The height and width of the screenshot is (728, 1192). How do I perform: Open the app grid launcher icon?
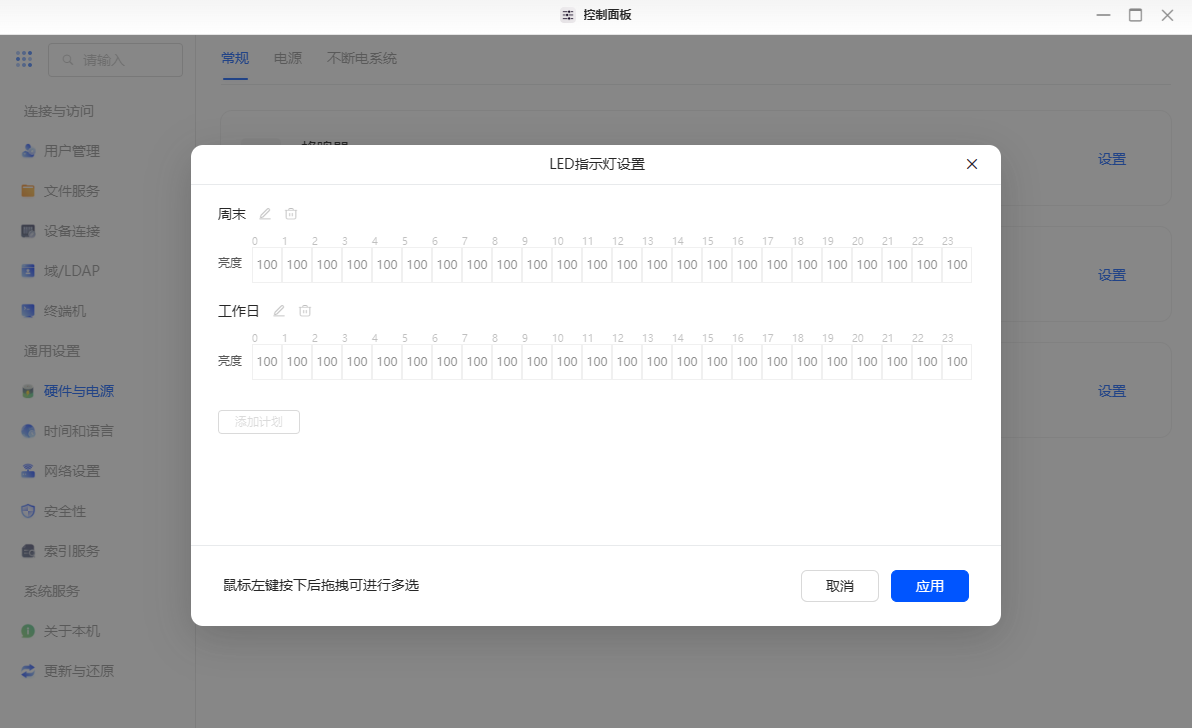click(x=24, y=59)
